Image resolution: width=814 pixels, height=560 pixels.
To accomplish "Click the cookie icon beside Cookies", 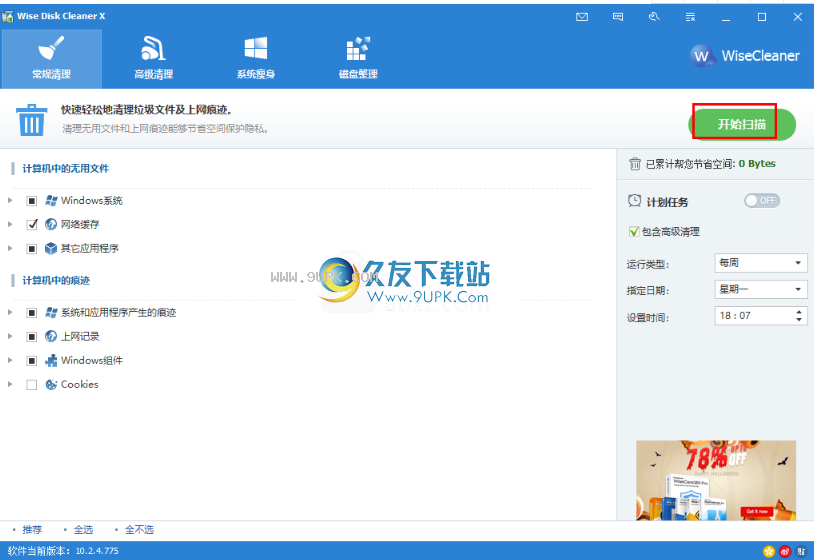I will 51,385.
